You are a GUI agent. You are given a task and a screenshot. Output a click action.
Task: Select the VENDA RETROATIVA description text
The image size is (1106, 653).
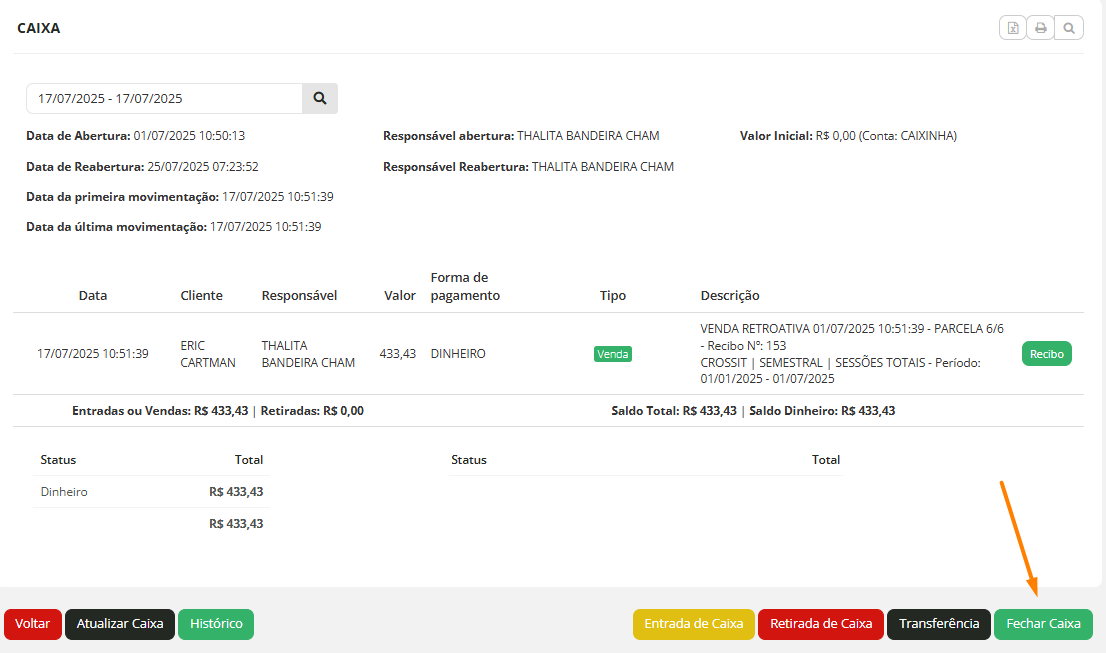[852, 353]
